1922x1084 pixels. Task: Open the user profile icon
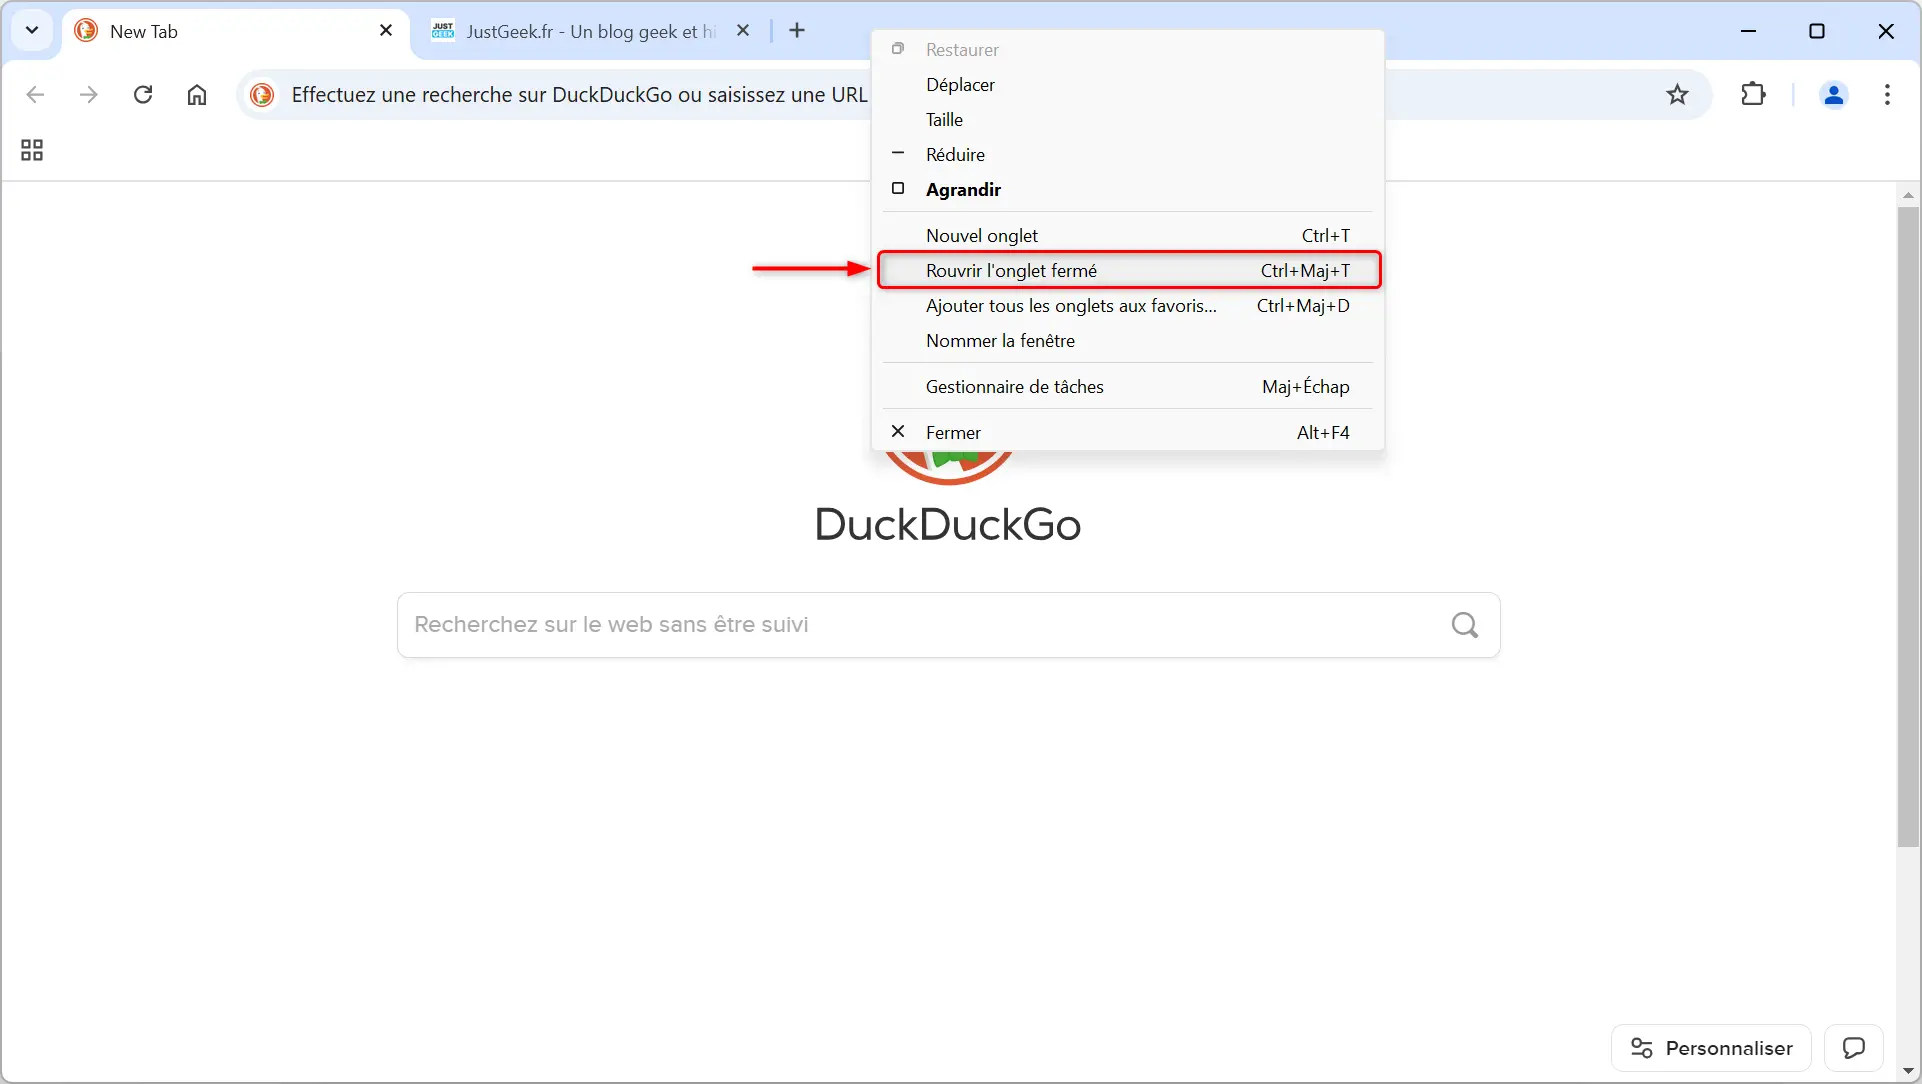tap(1833, 95)
